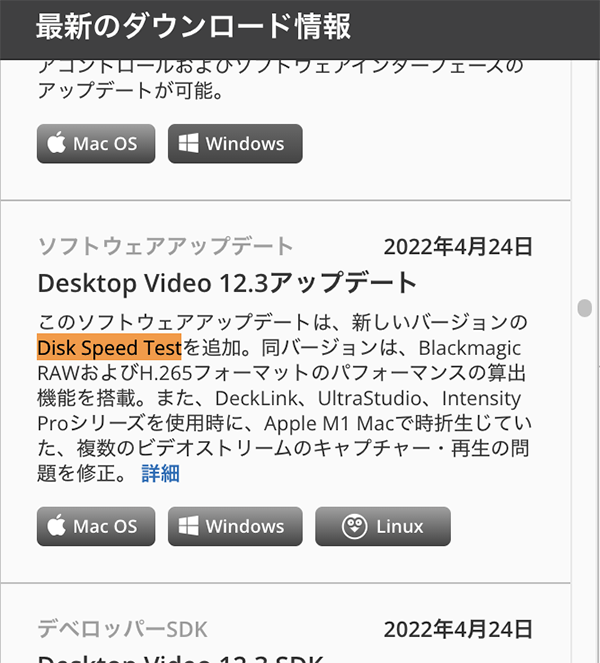600x663 pixels.
Task: Open the partially visible Desktop Video 12.3 SDK title
Action: tap(181, 659)
